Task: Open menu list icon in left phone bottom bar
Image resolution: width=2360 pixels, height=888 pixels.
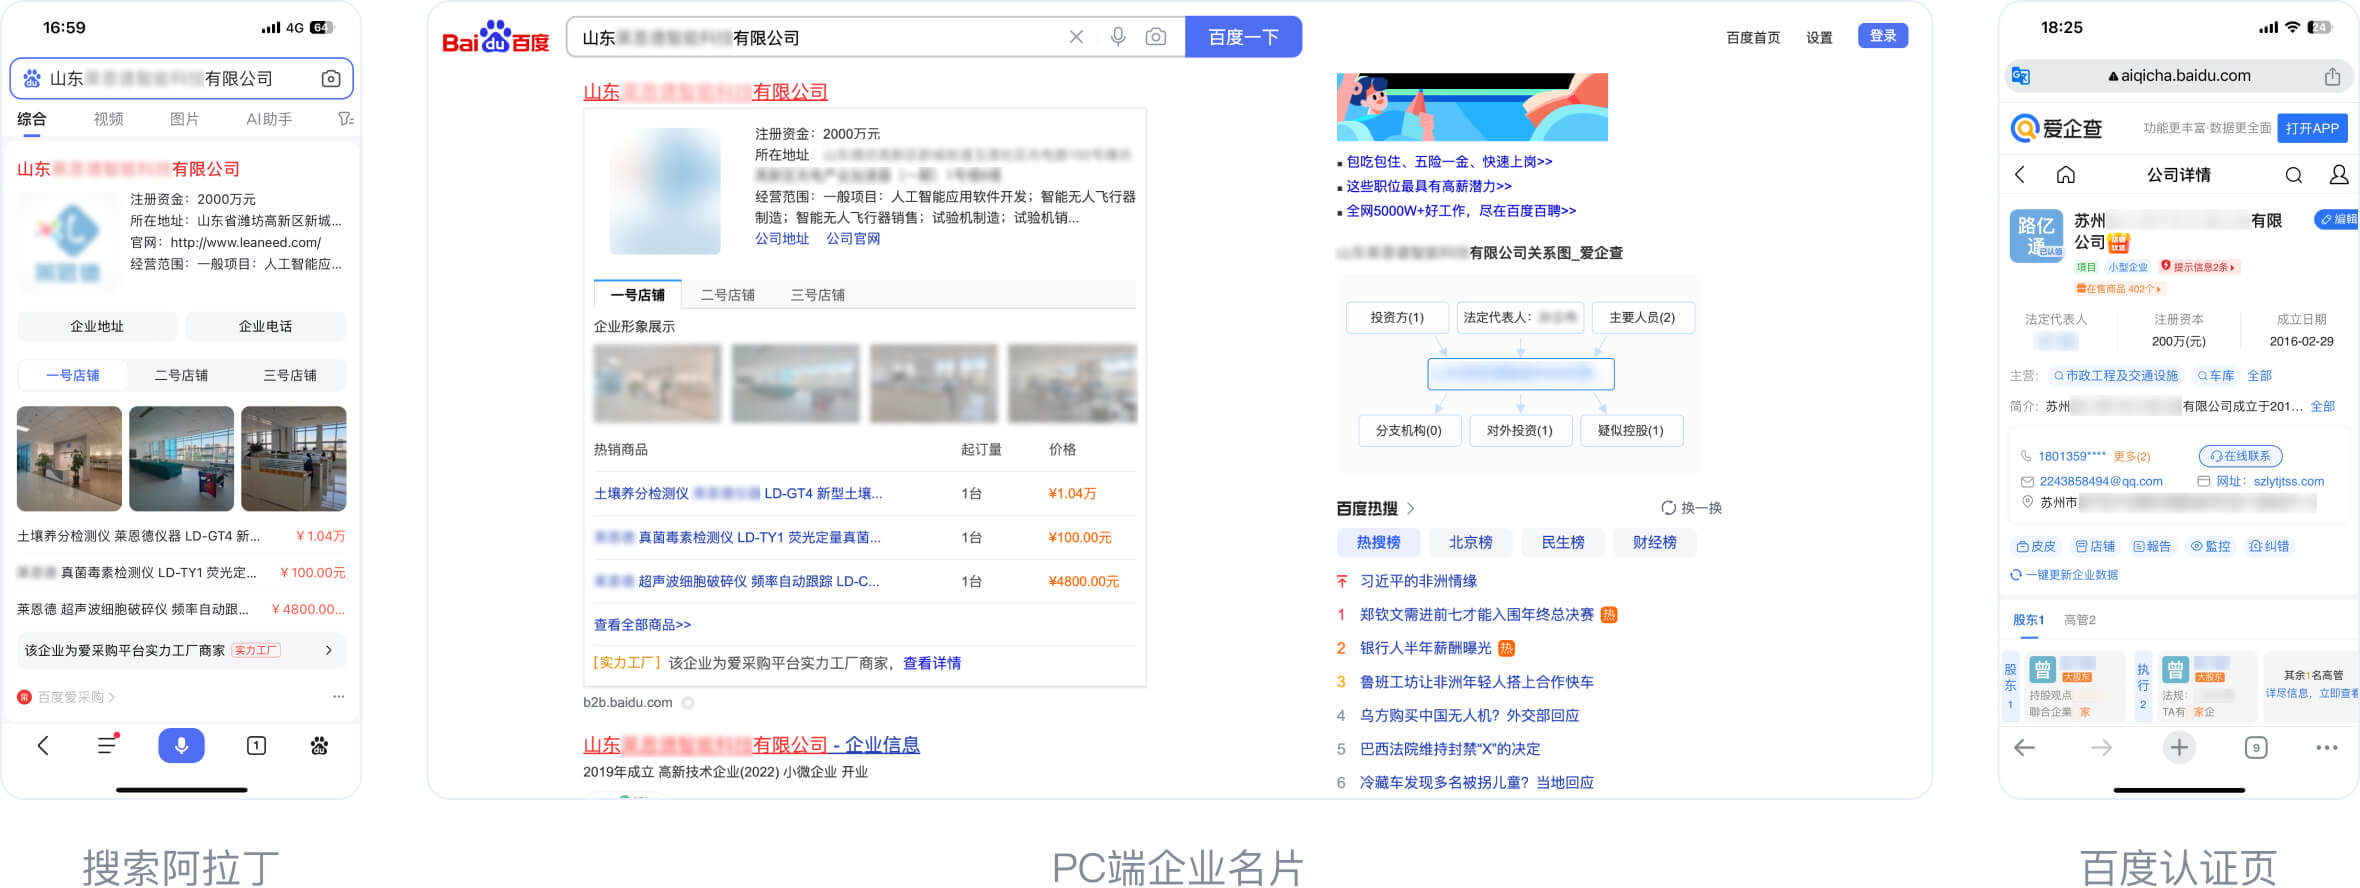Action: 108,744
